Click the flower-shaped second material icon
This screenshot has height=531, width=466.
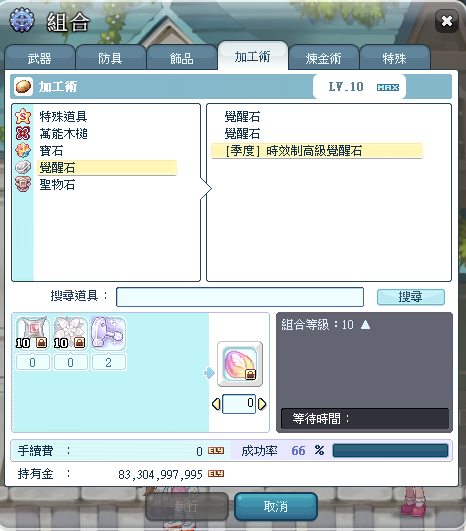(x=70, y=333)
